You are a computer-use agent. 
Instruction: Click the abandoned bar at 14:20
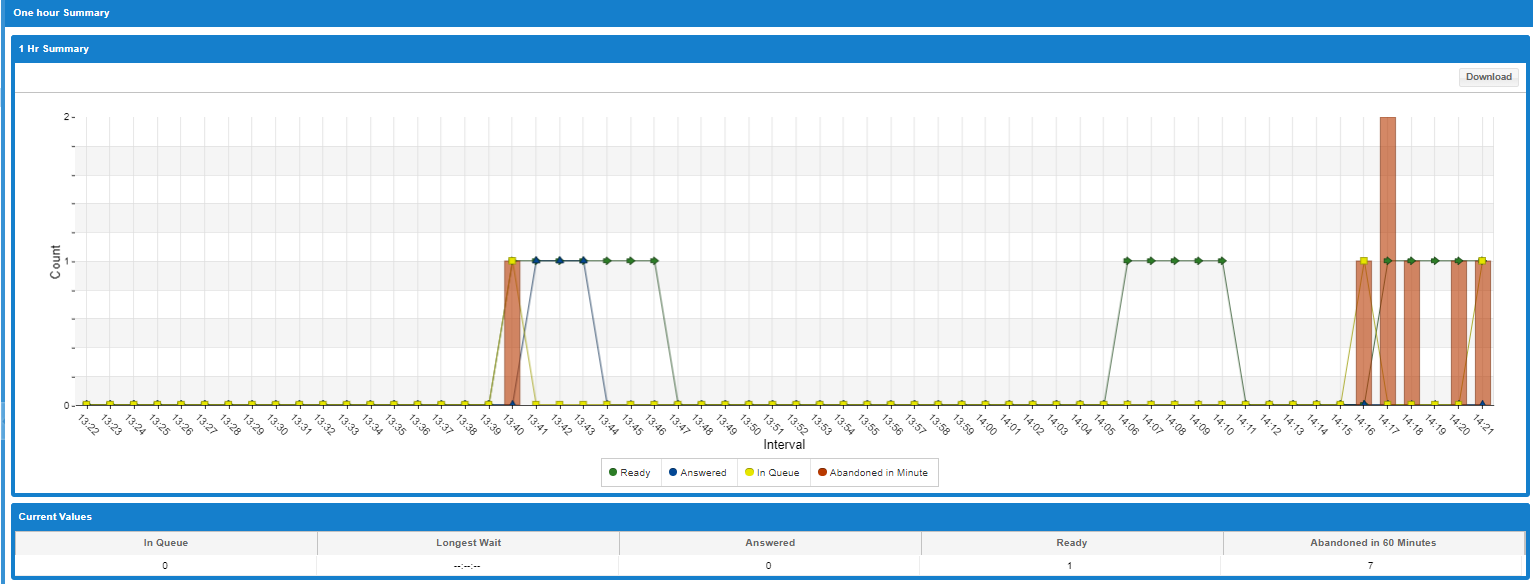[x=1458, y=333]
